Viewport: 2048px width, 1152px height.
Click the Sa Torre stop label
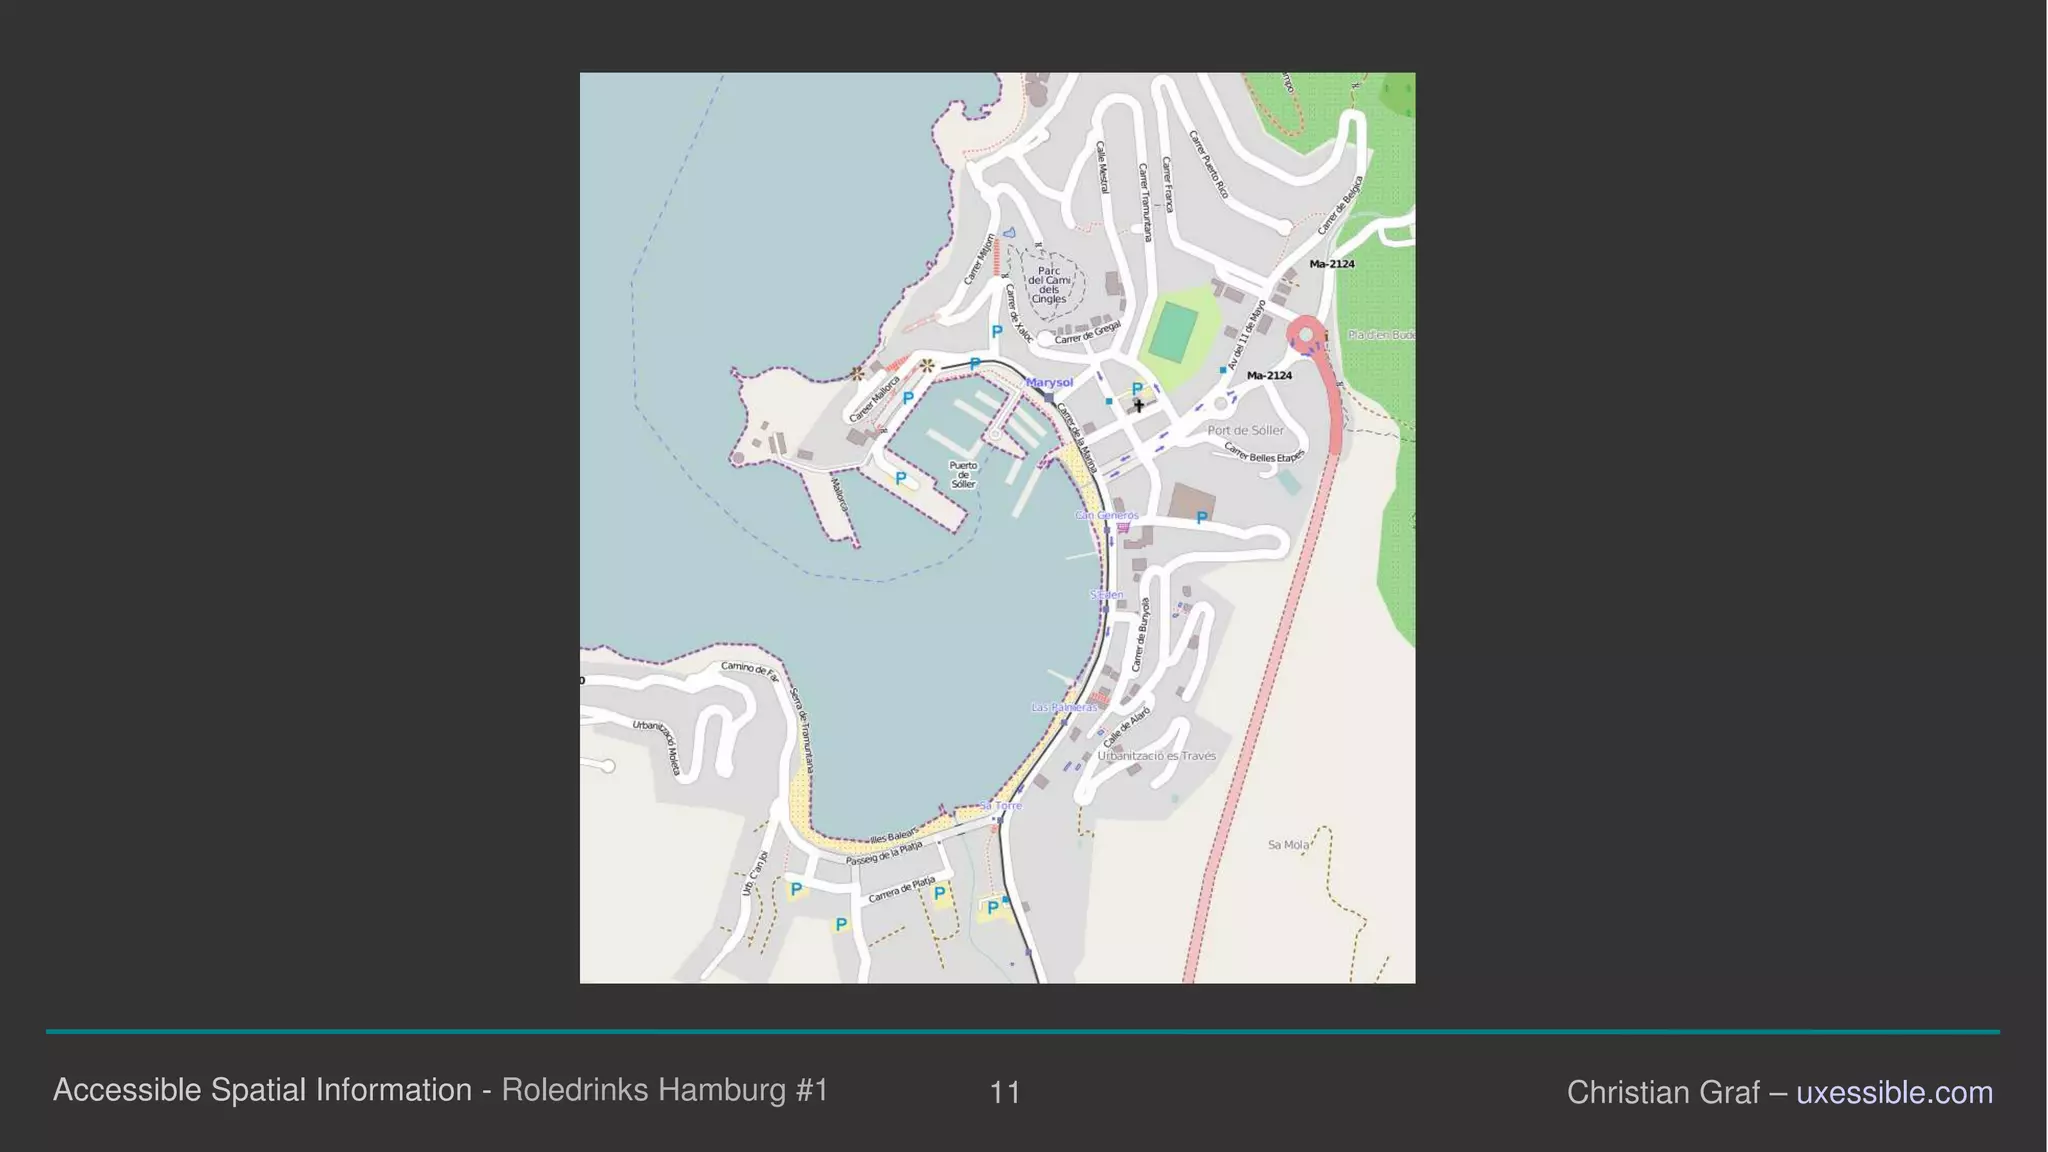(1000, 805)
